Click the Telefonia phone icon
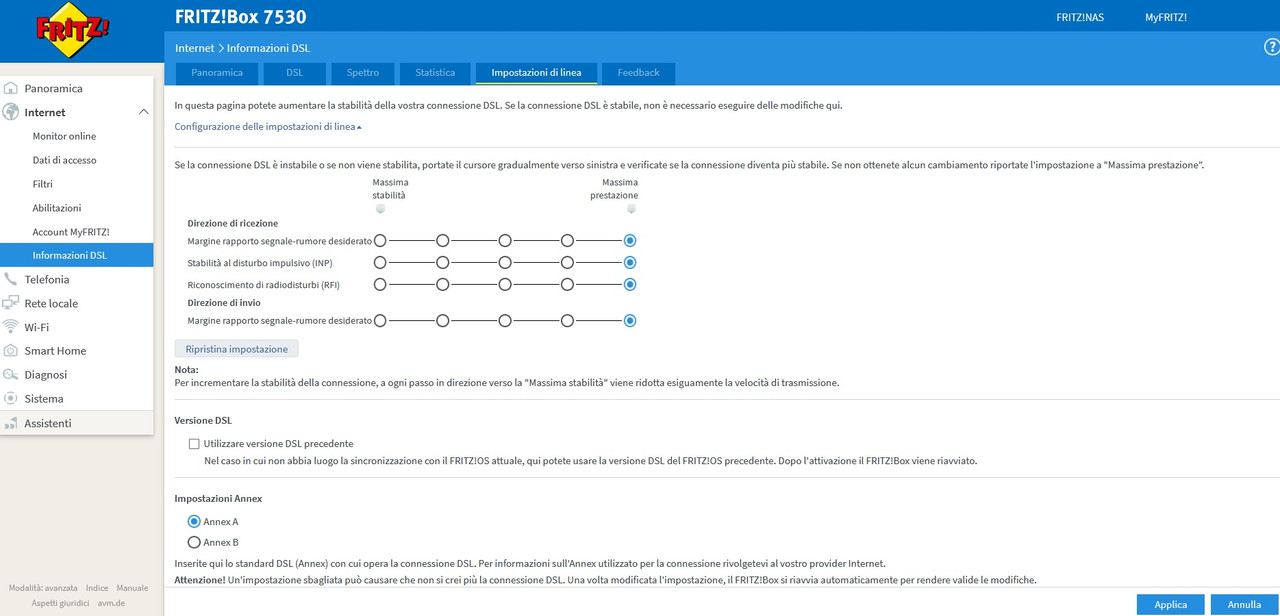This screenshot has height=616, width=1280. [x=11, y=279]
